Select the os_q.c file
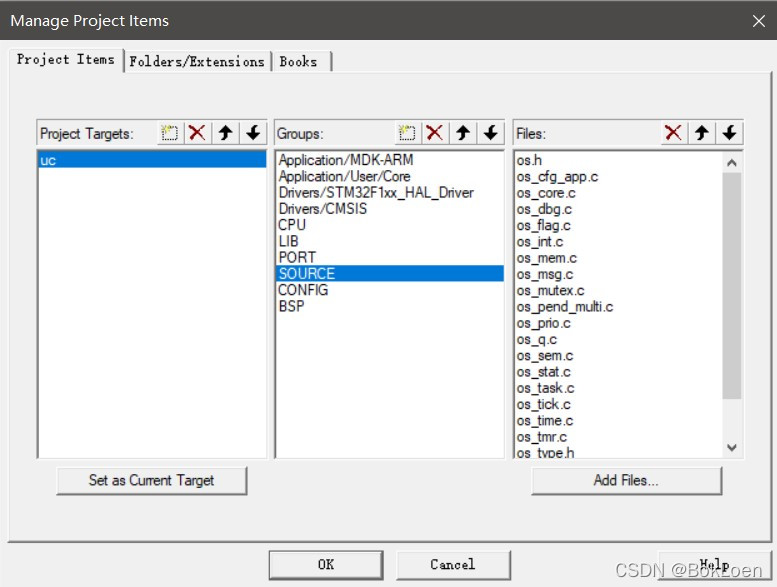This screenshot has width=777, height=587. [618, 340]
